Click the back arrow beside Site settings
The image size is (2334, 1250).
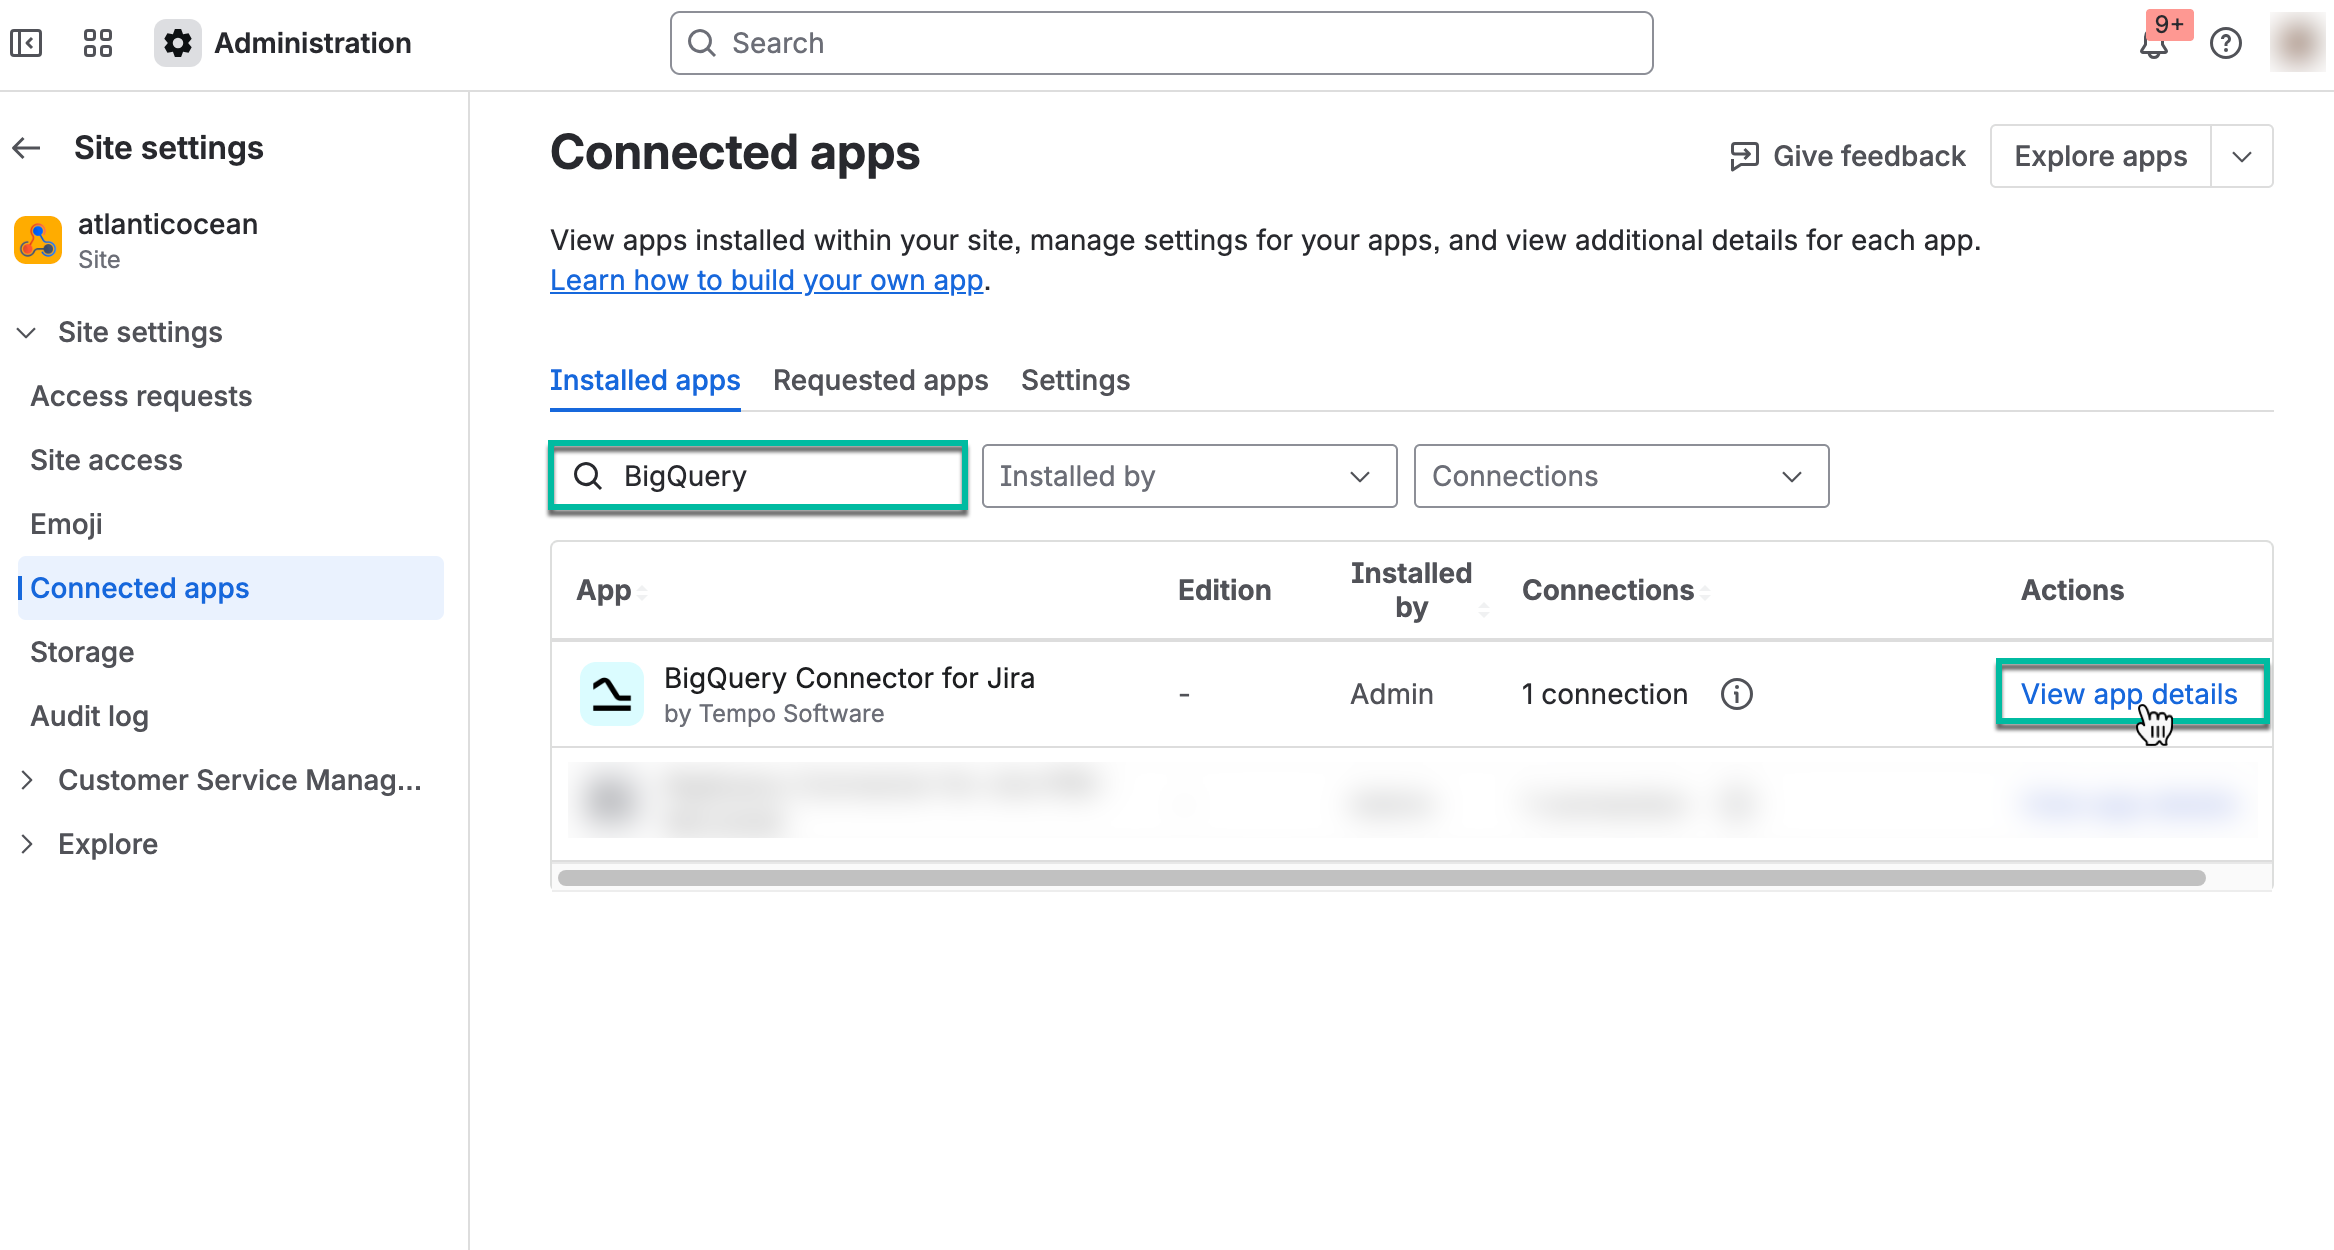click(25, 147)
